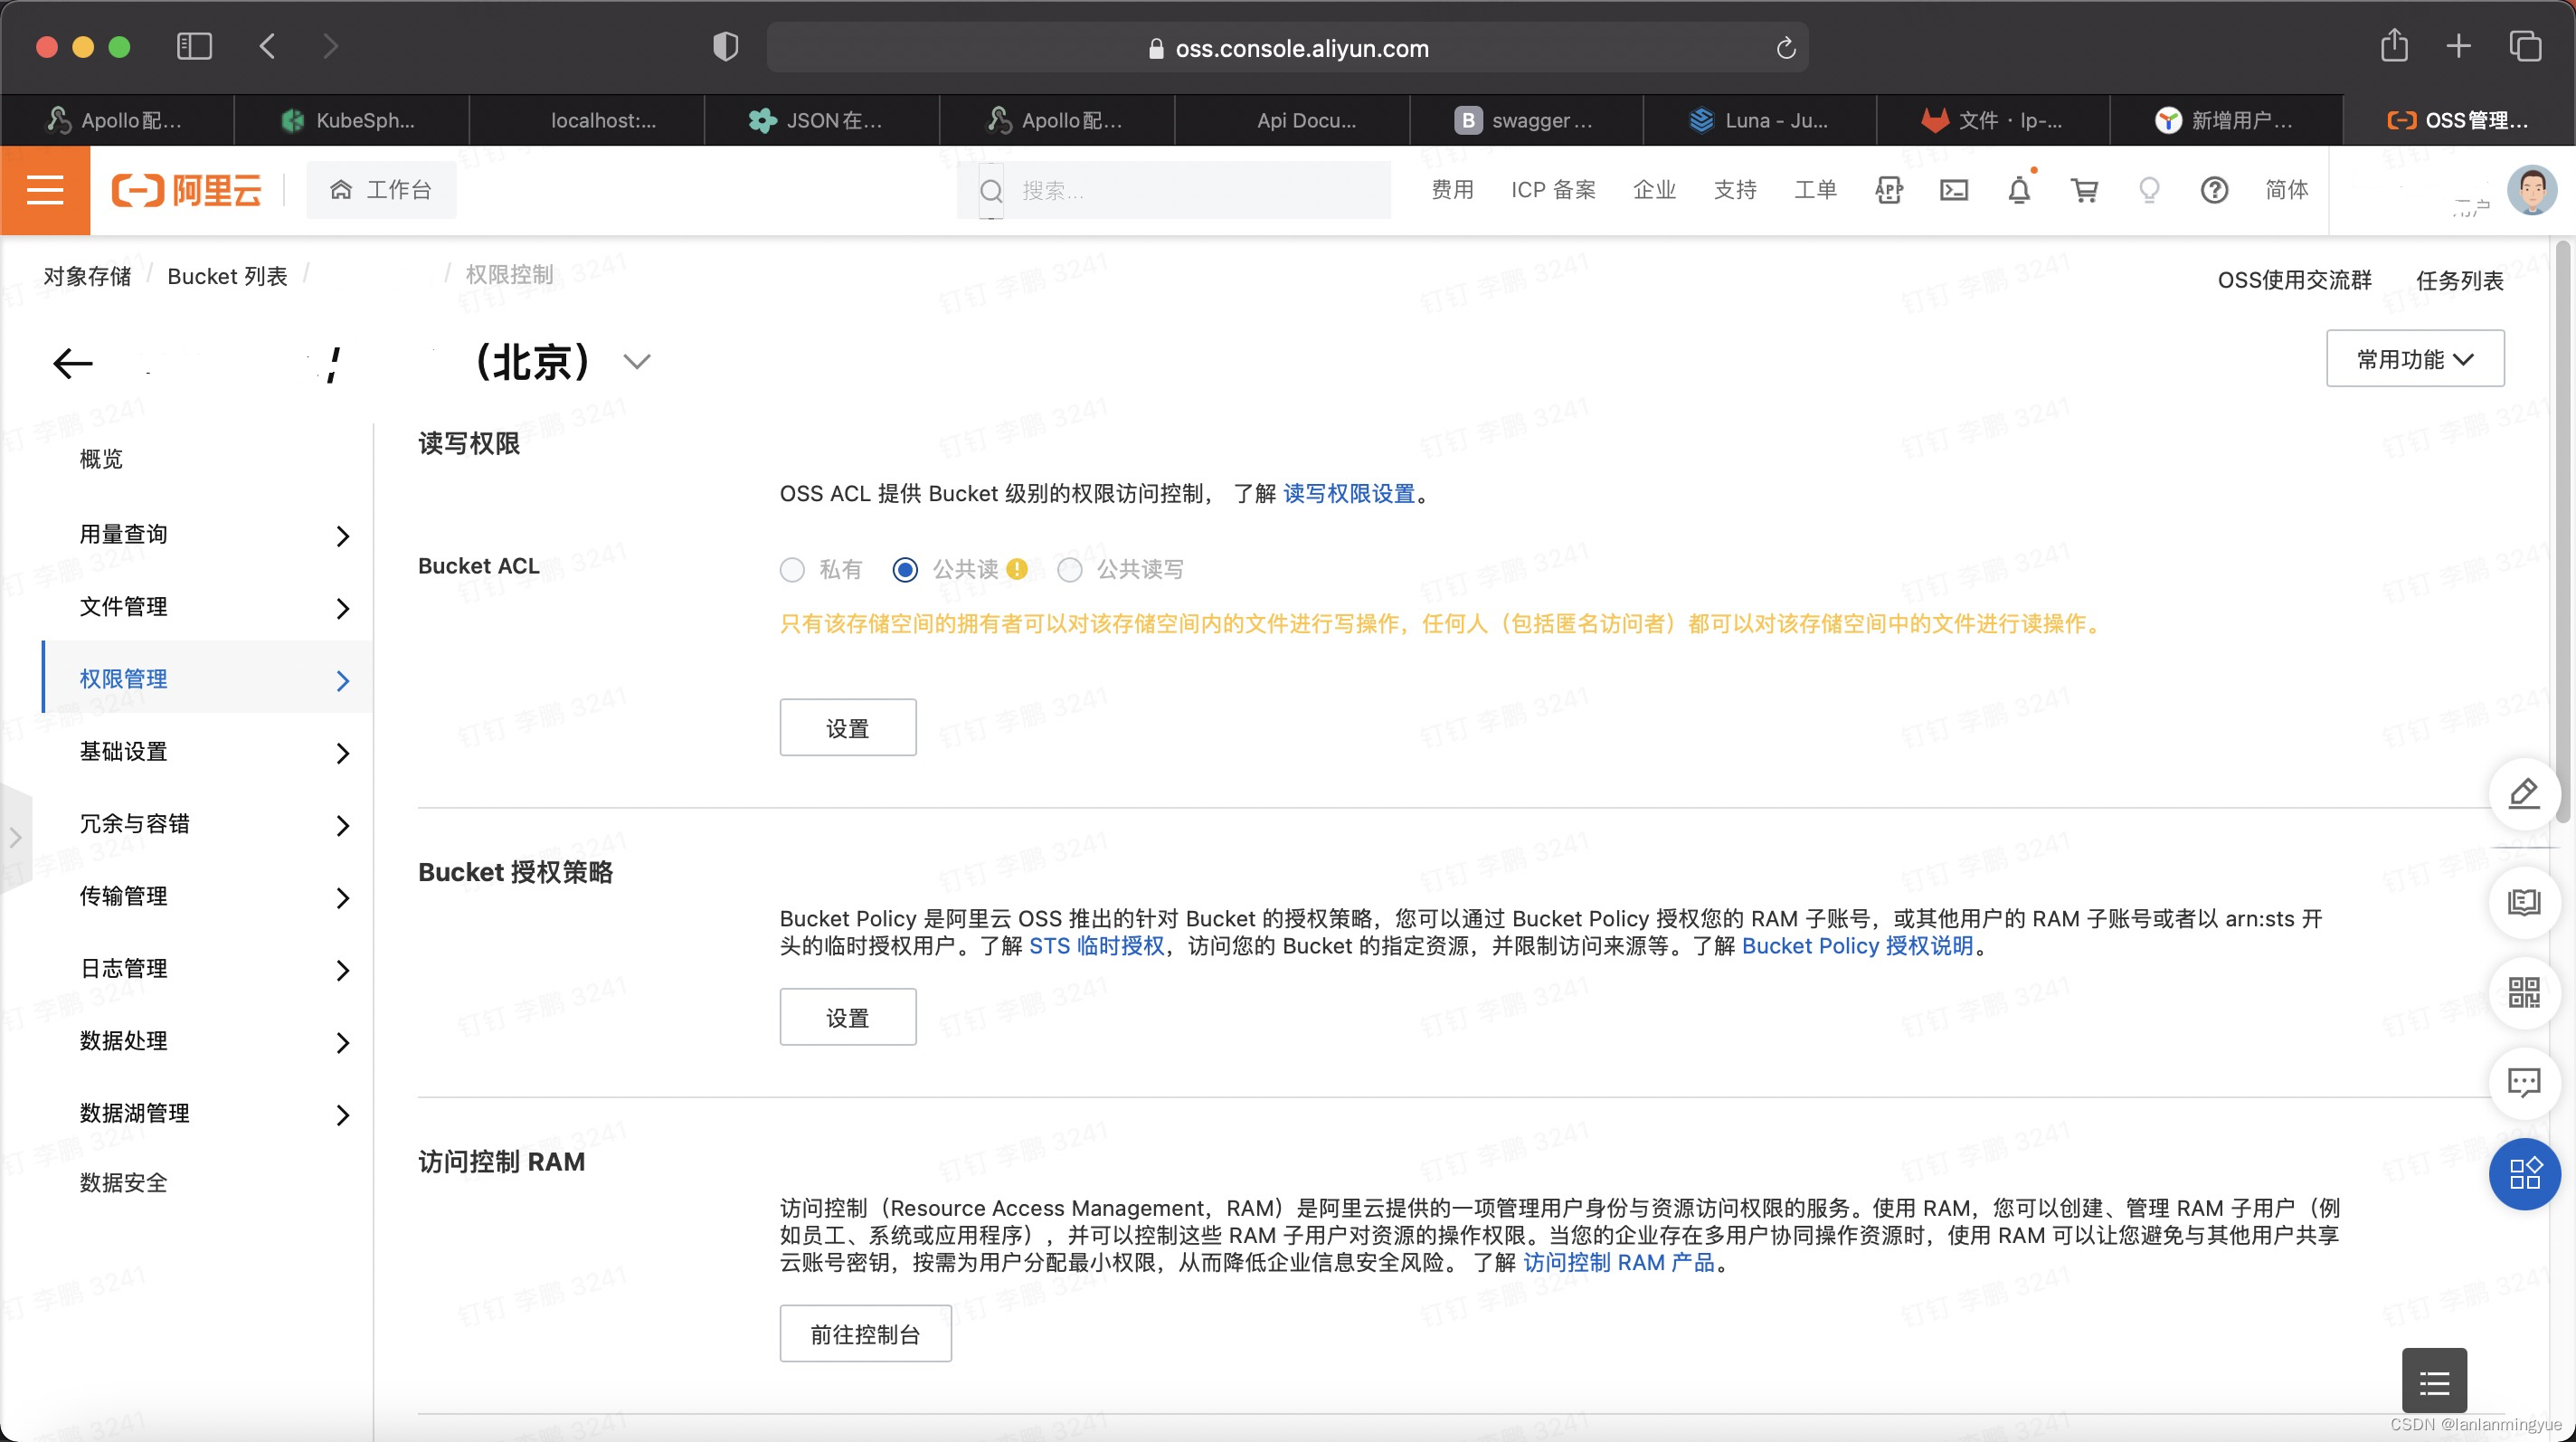Open the feedback chat floating icon
This screenshot has height=1442, width=2576.
[2523, 1083]
